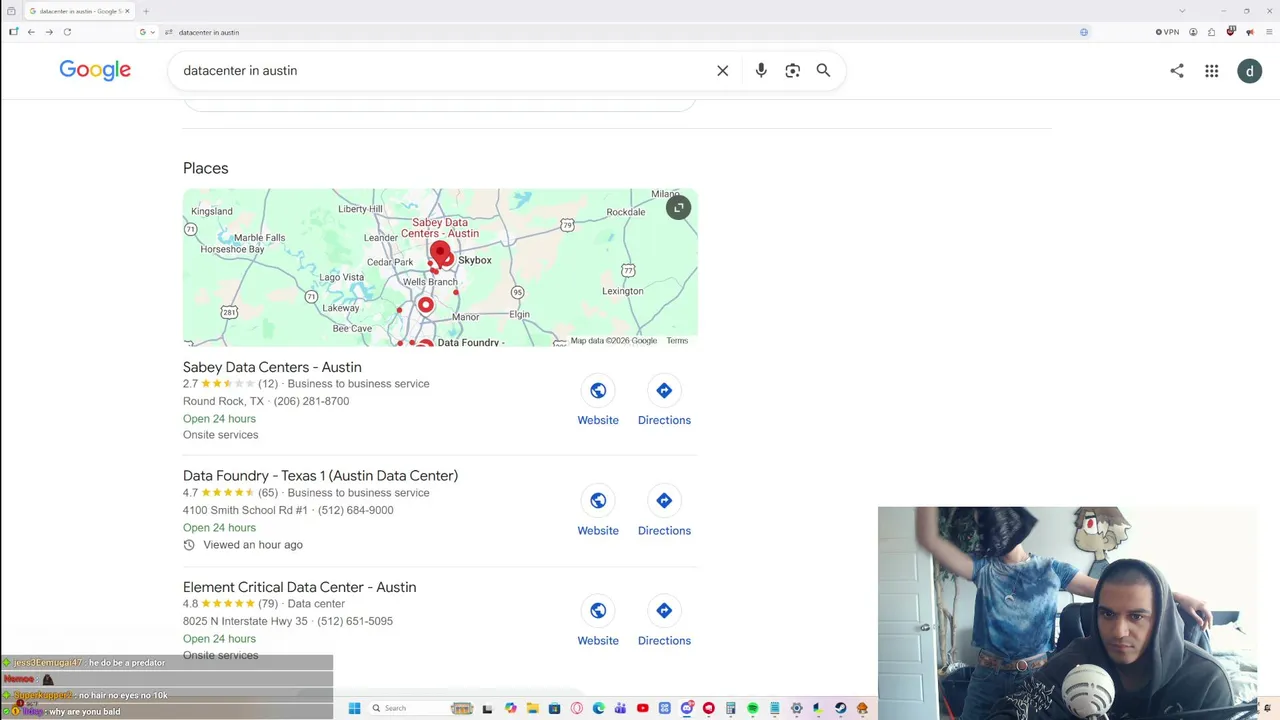Open Data Foundry - Texas 1 listing
The height and width of the screenshot is (720, 1280).
pos(320,476)
